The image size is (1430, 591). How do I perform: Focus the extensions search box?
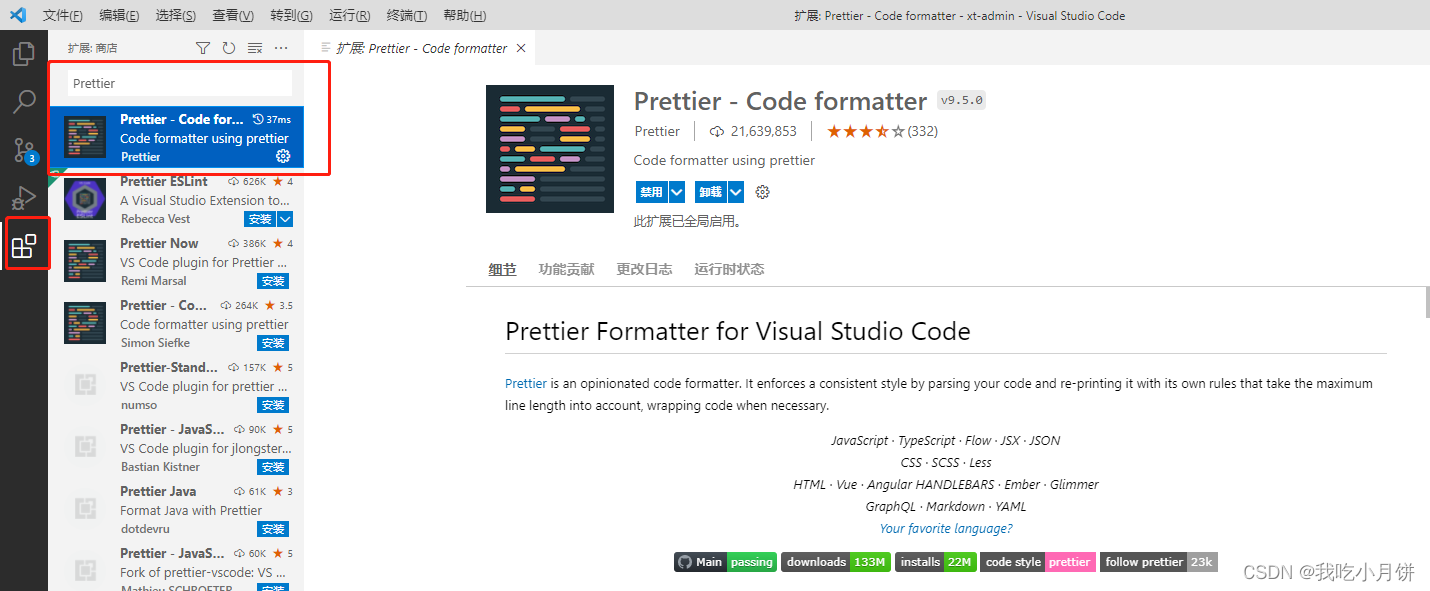(180, 83)
